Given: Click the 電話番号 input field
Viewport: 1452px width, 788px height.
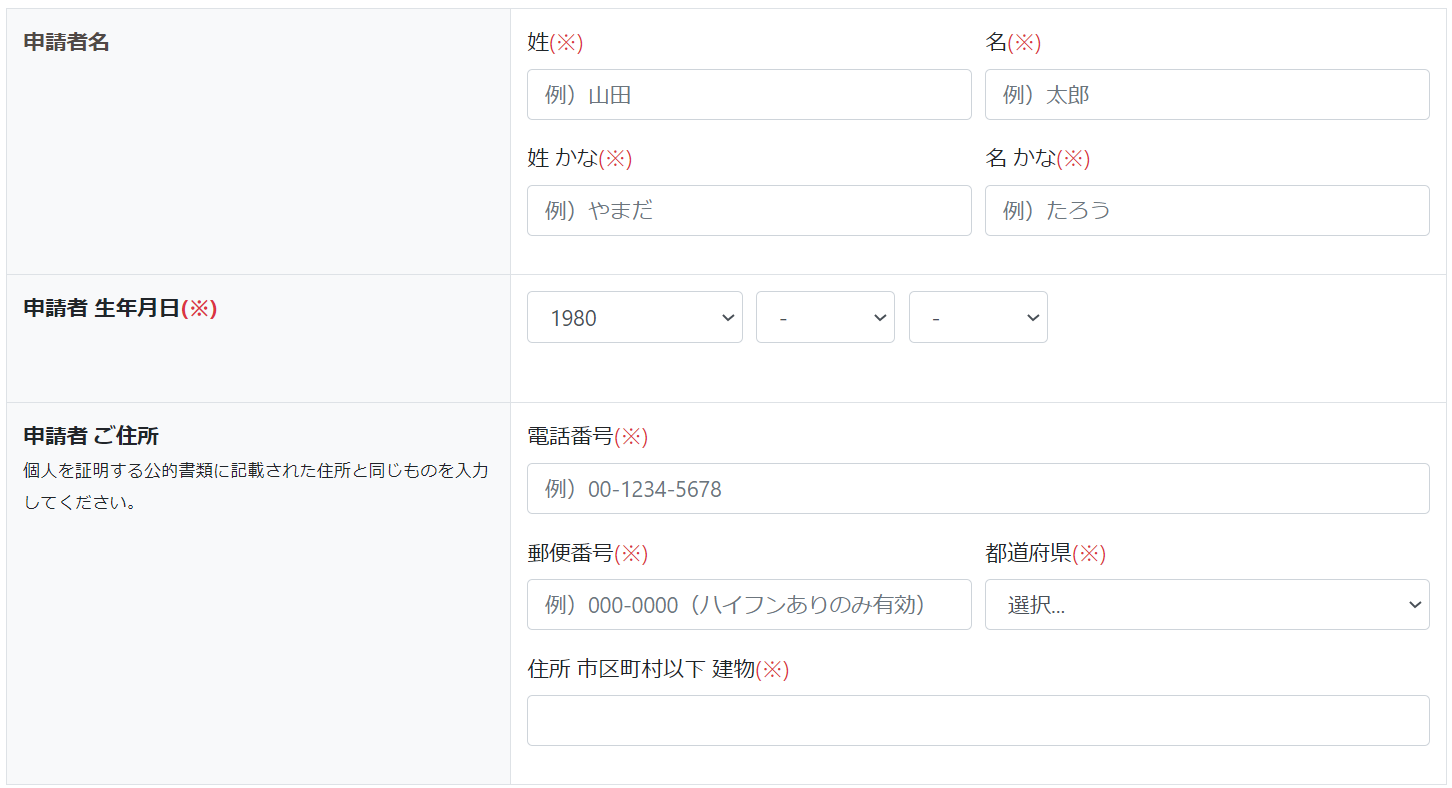Looking at the screenshot, I should (978, 489).
